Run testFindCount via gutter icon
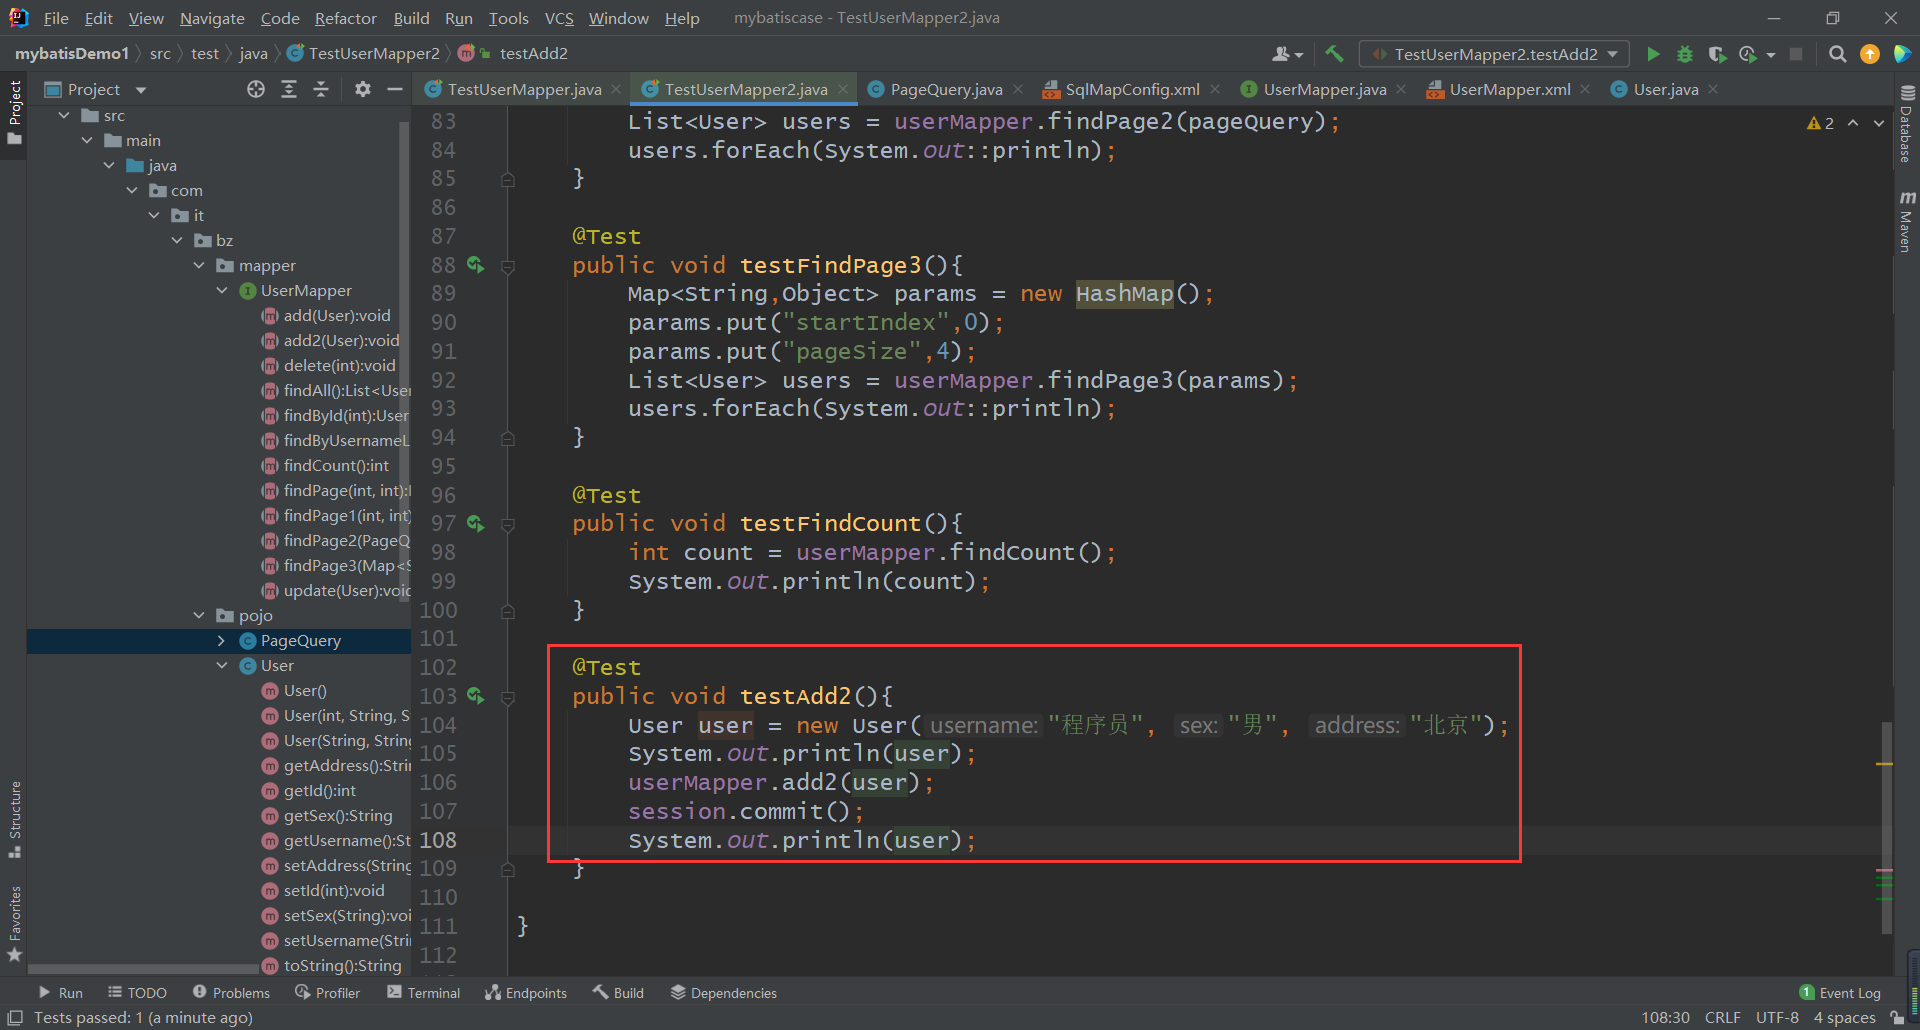Screen dimensions: 1920x1030 [475, 523]
